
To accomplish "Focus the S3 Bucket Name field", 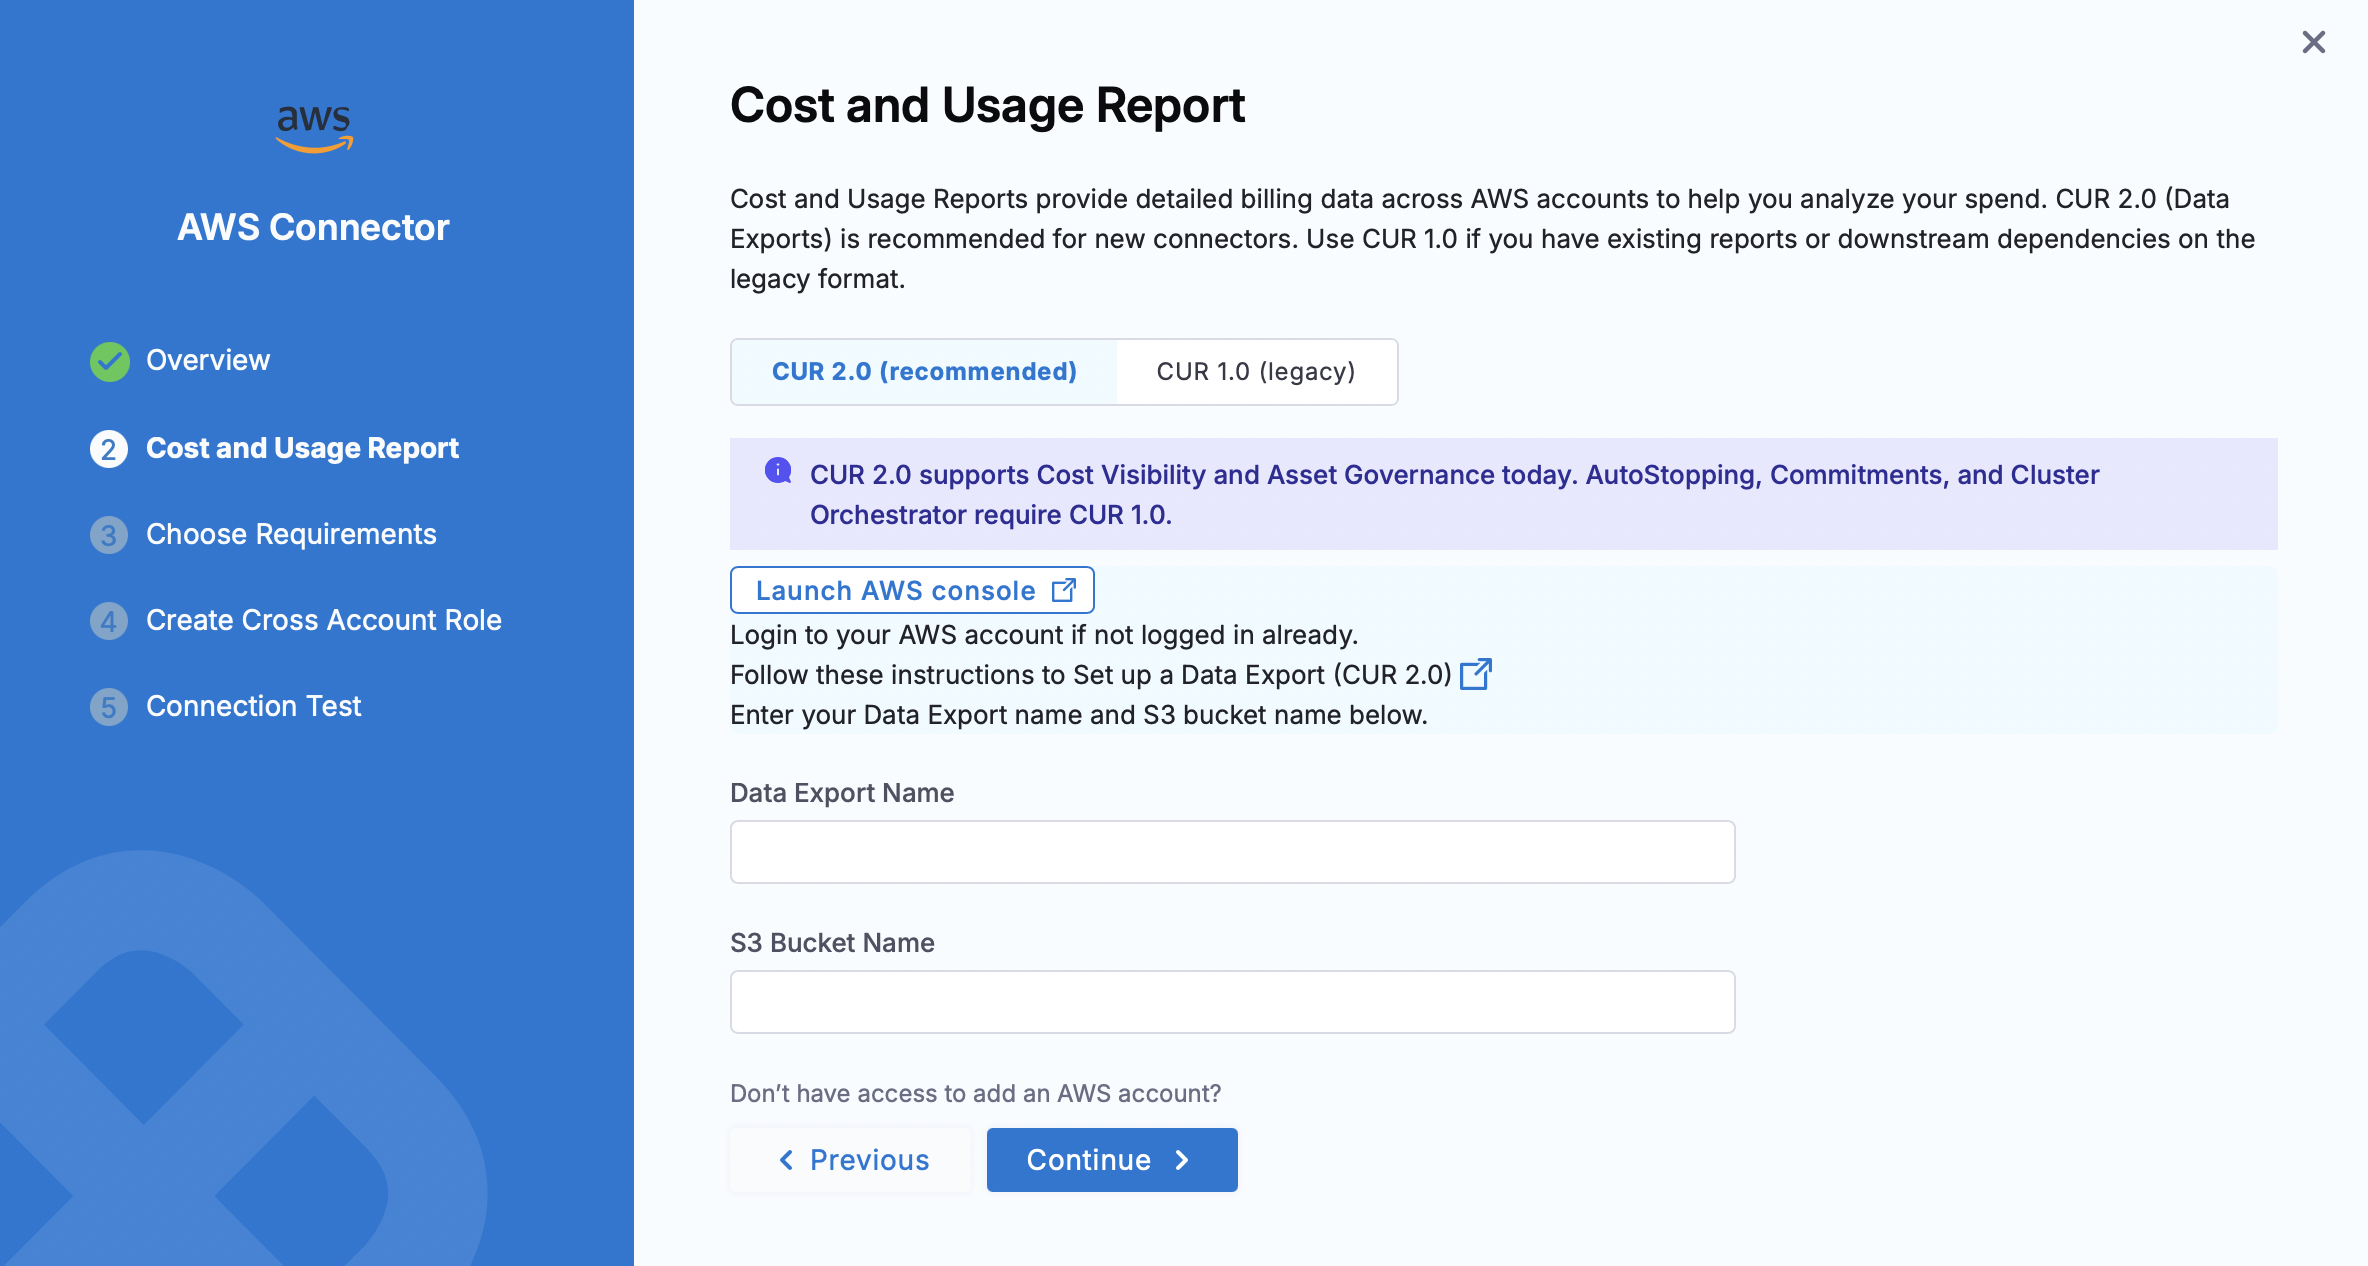I will [1232, 1002].
